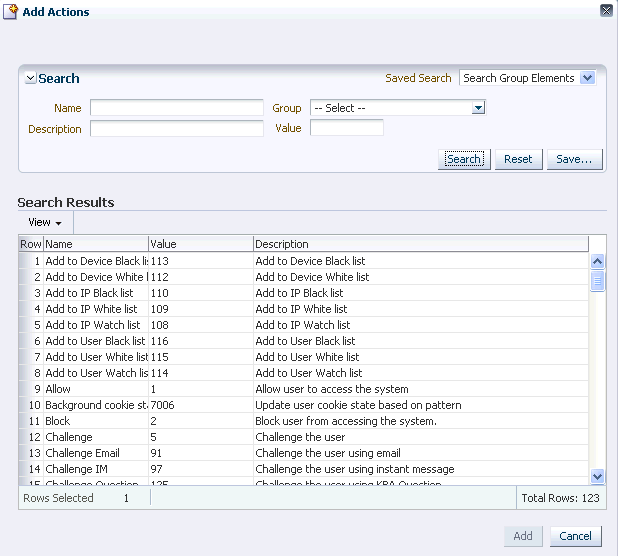Image resolution: width=618 pixels, height=556 pixels.
Task: Click the Rows Selected status text
Action: pyautogui.click(x=58, y=498)
